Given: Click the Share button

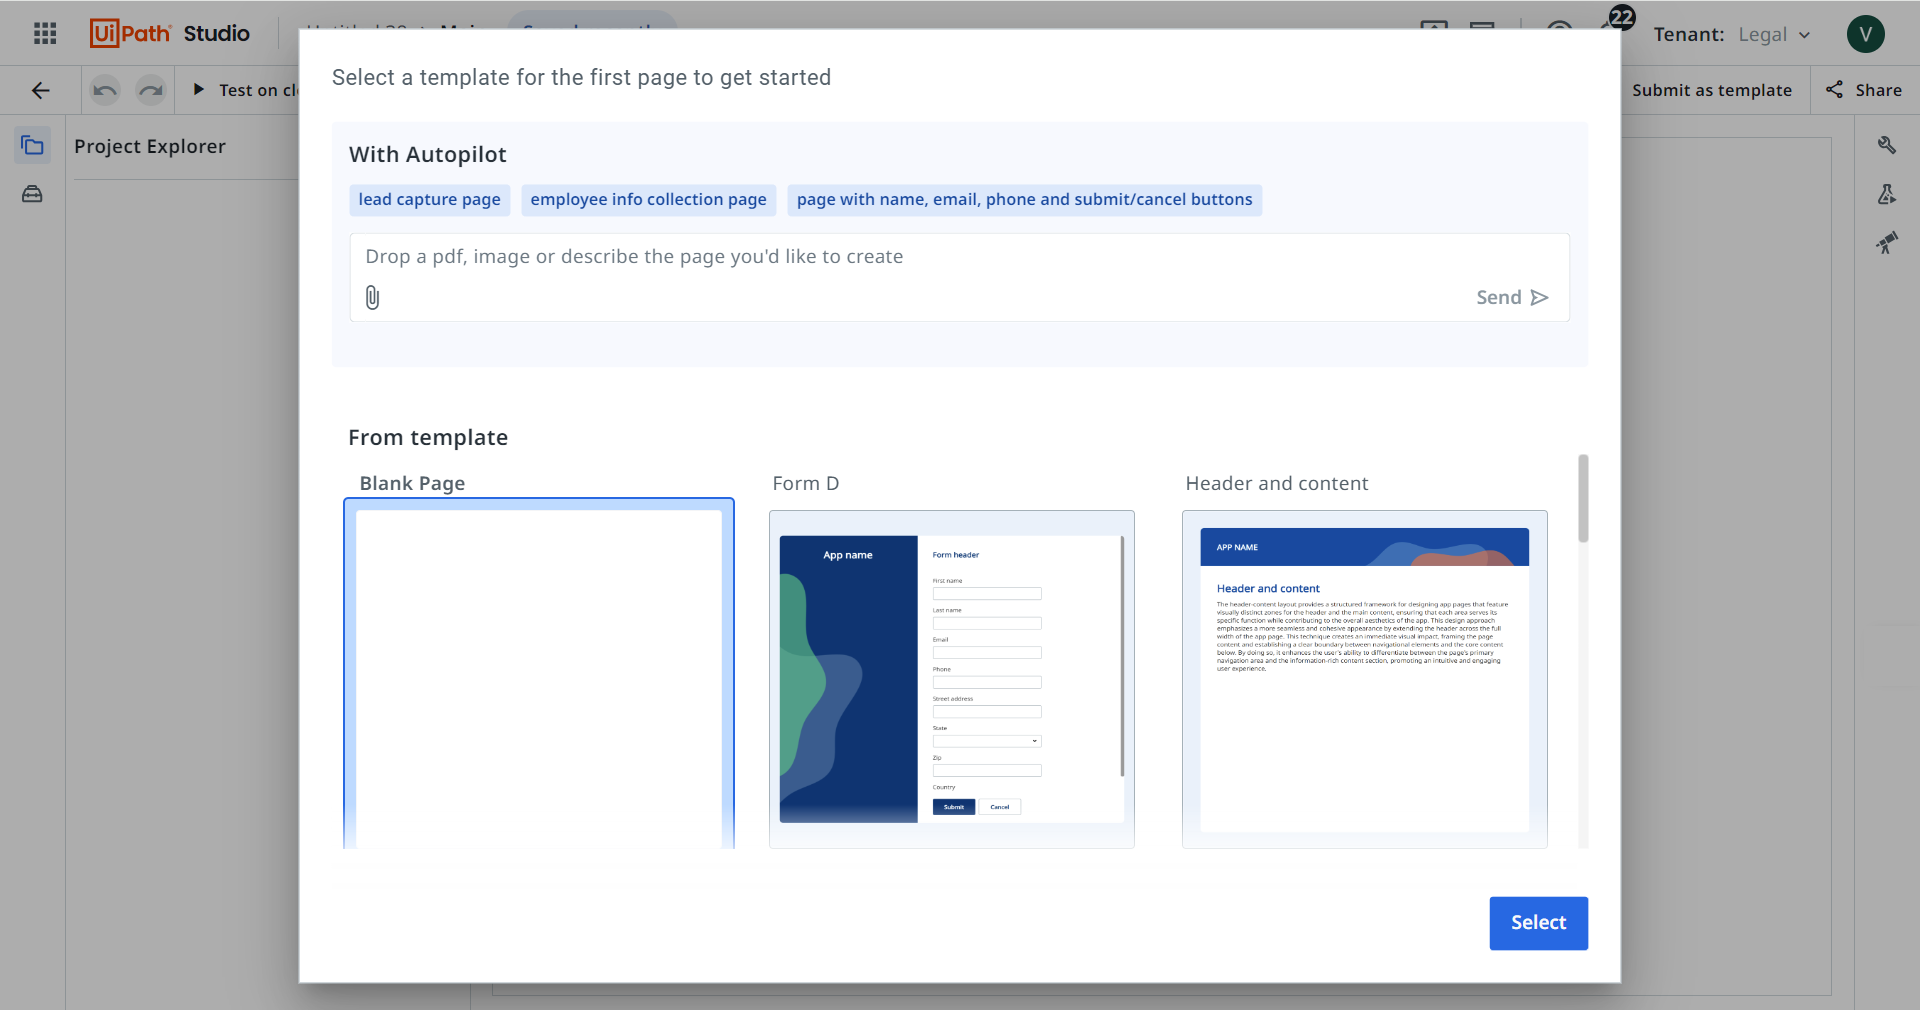Looking at the screenshot, I should point(1865,90).
